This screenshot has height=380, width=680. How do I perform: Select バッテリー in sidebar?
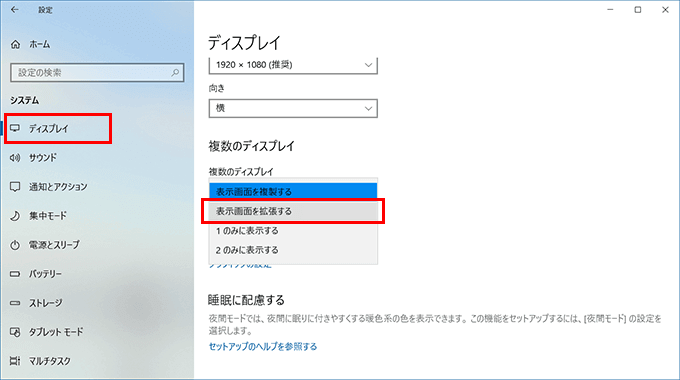(x=45, y=274)
